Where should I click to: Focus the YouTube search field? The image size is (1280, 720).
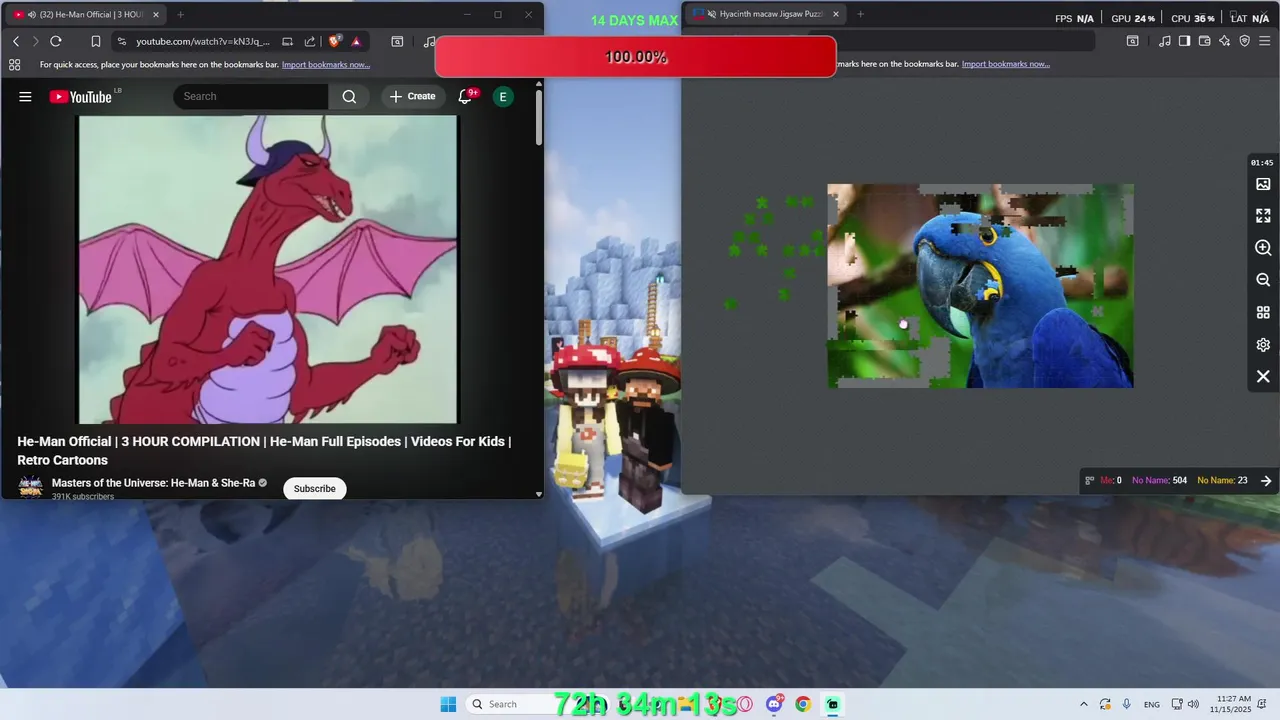251,97
